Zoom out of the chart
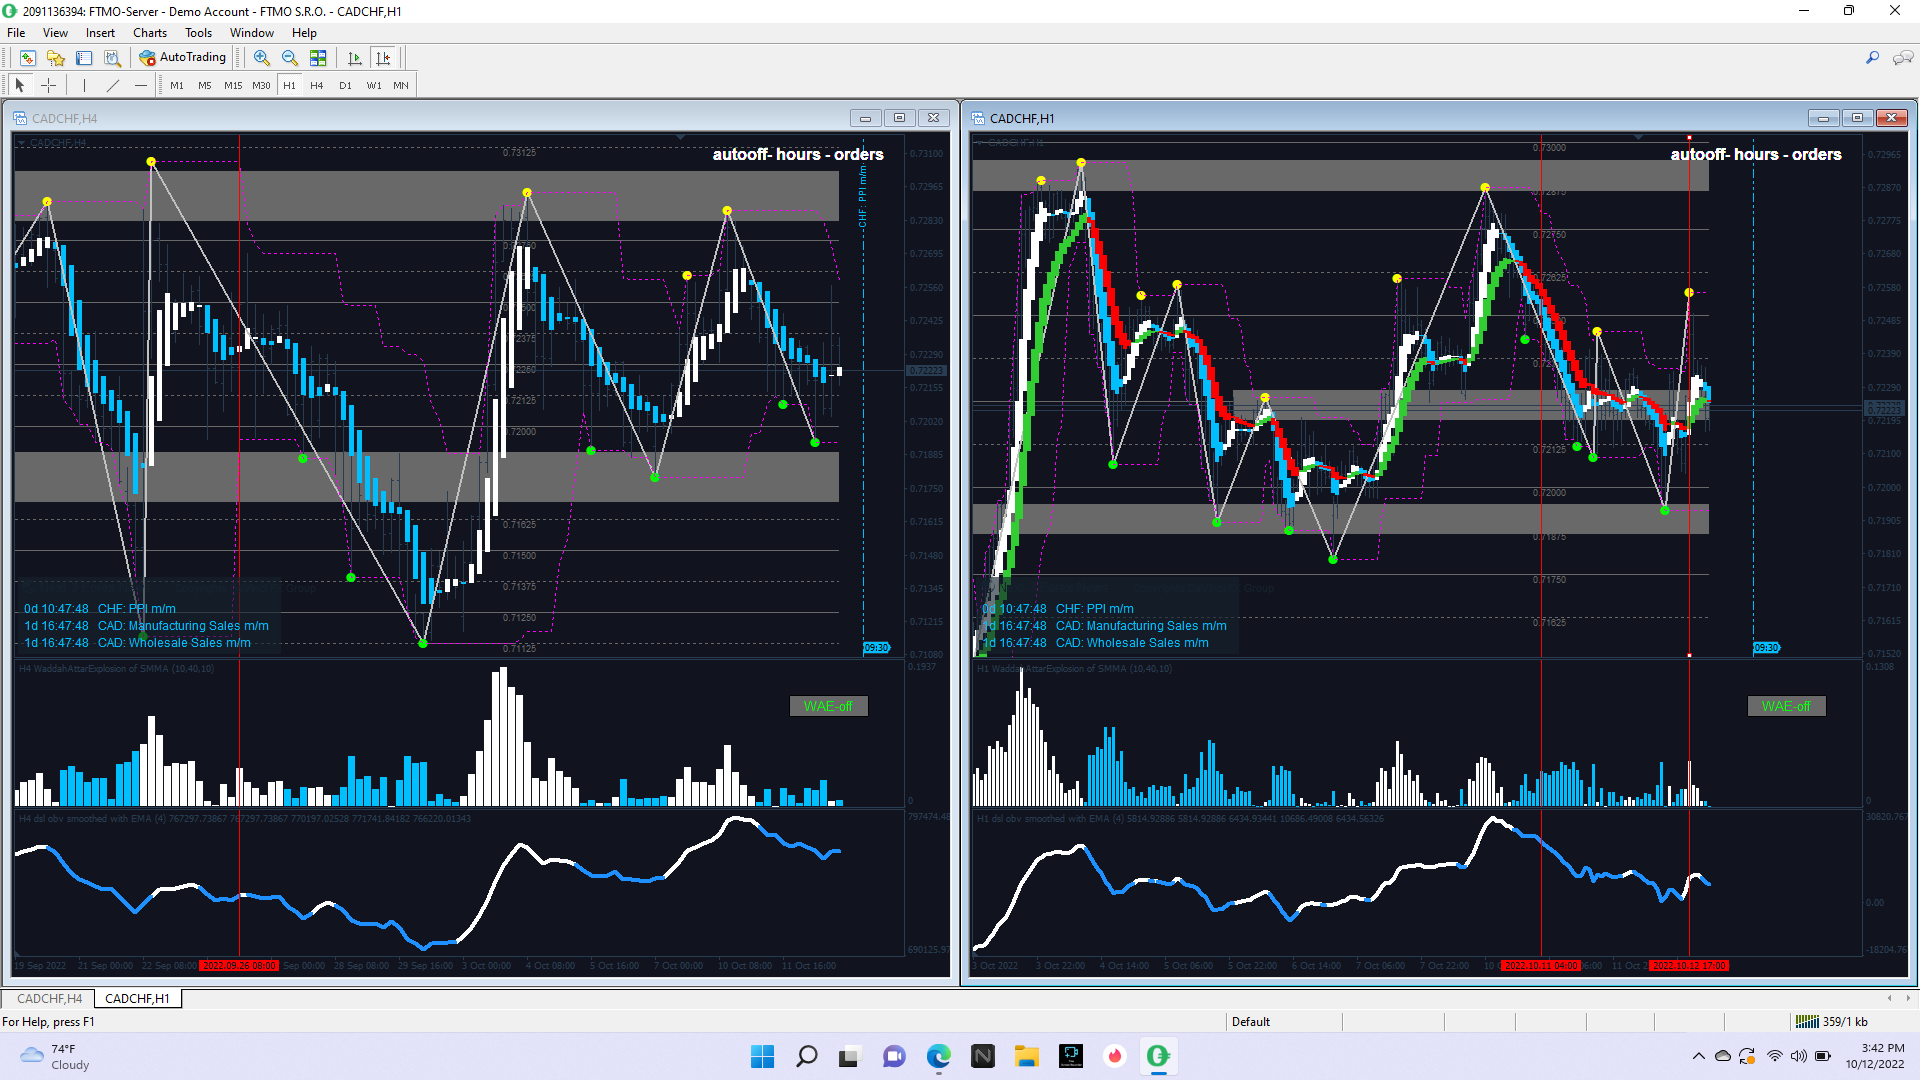 290,58
